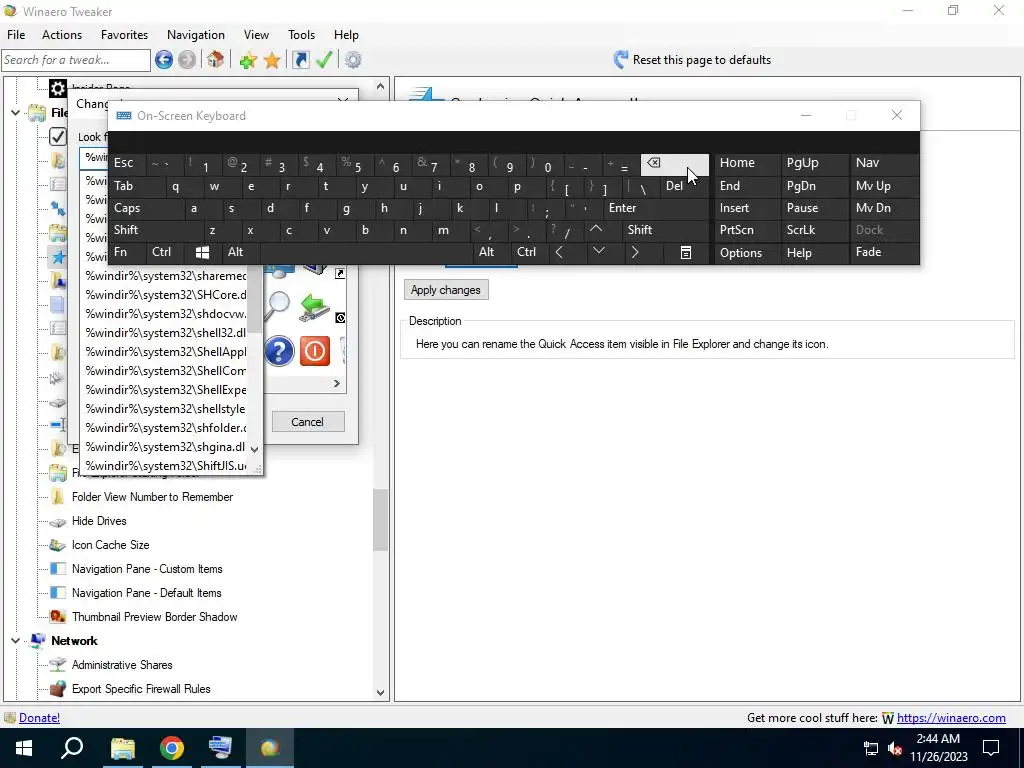Pick the magnifying glass icon in icon picker
The image size is (1024, 768).
278,307
